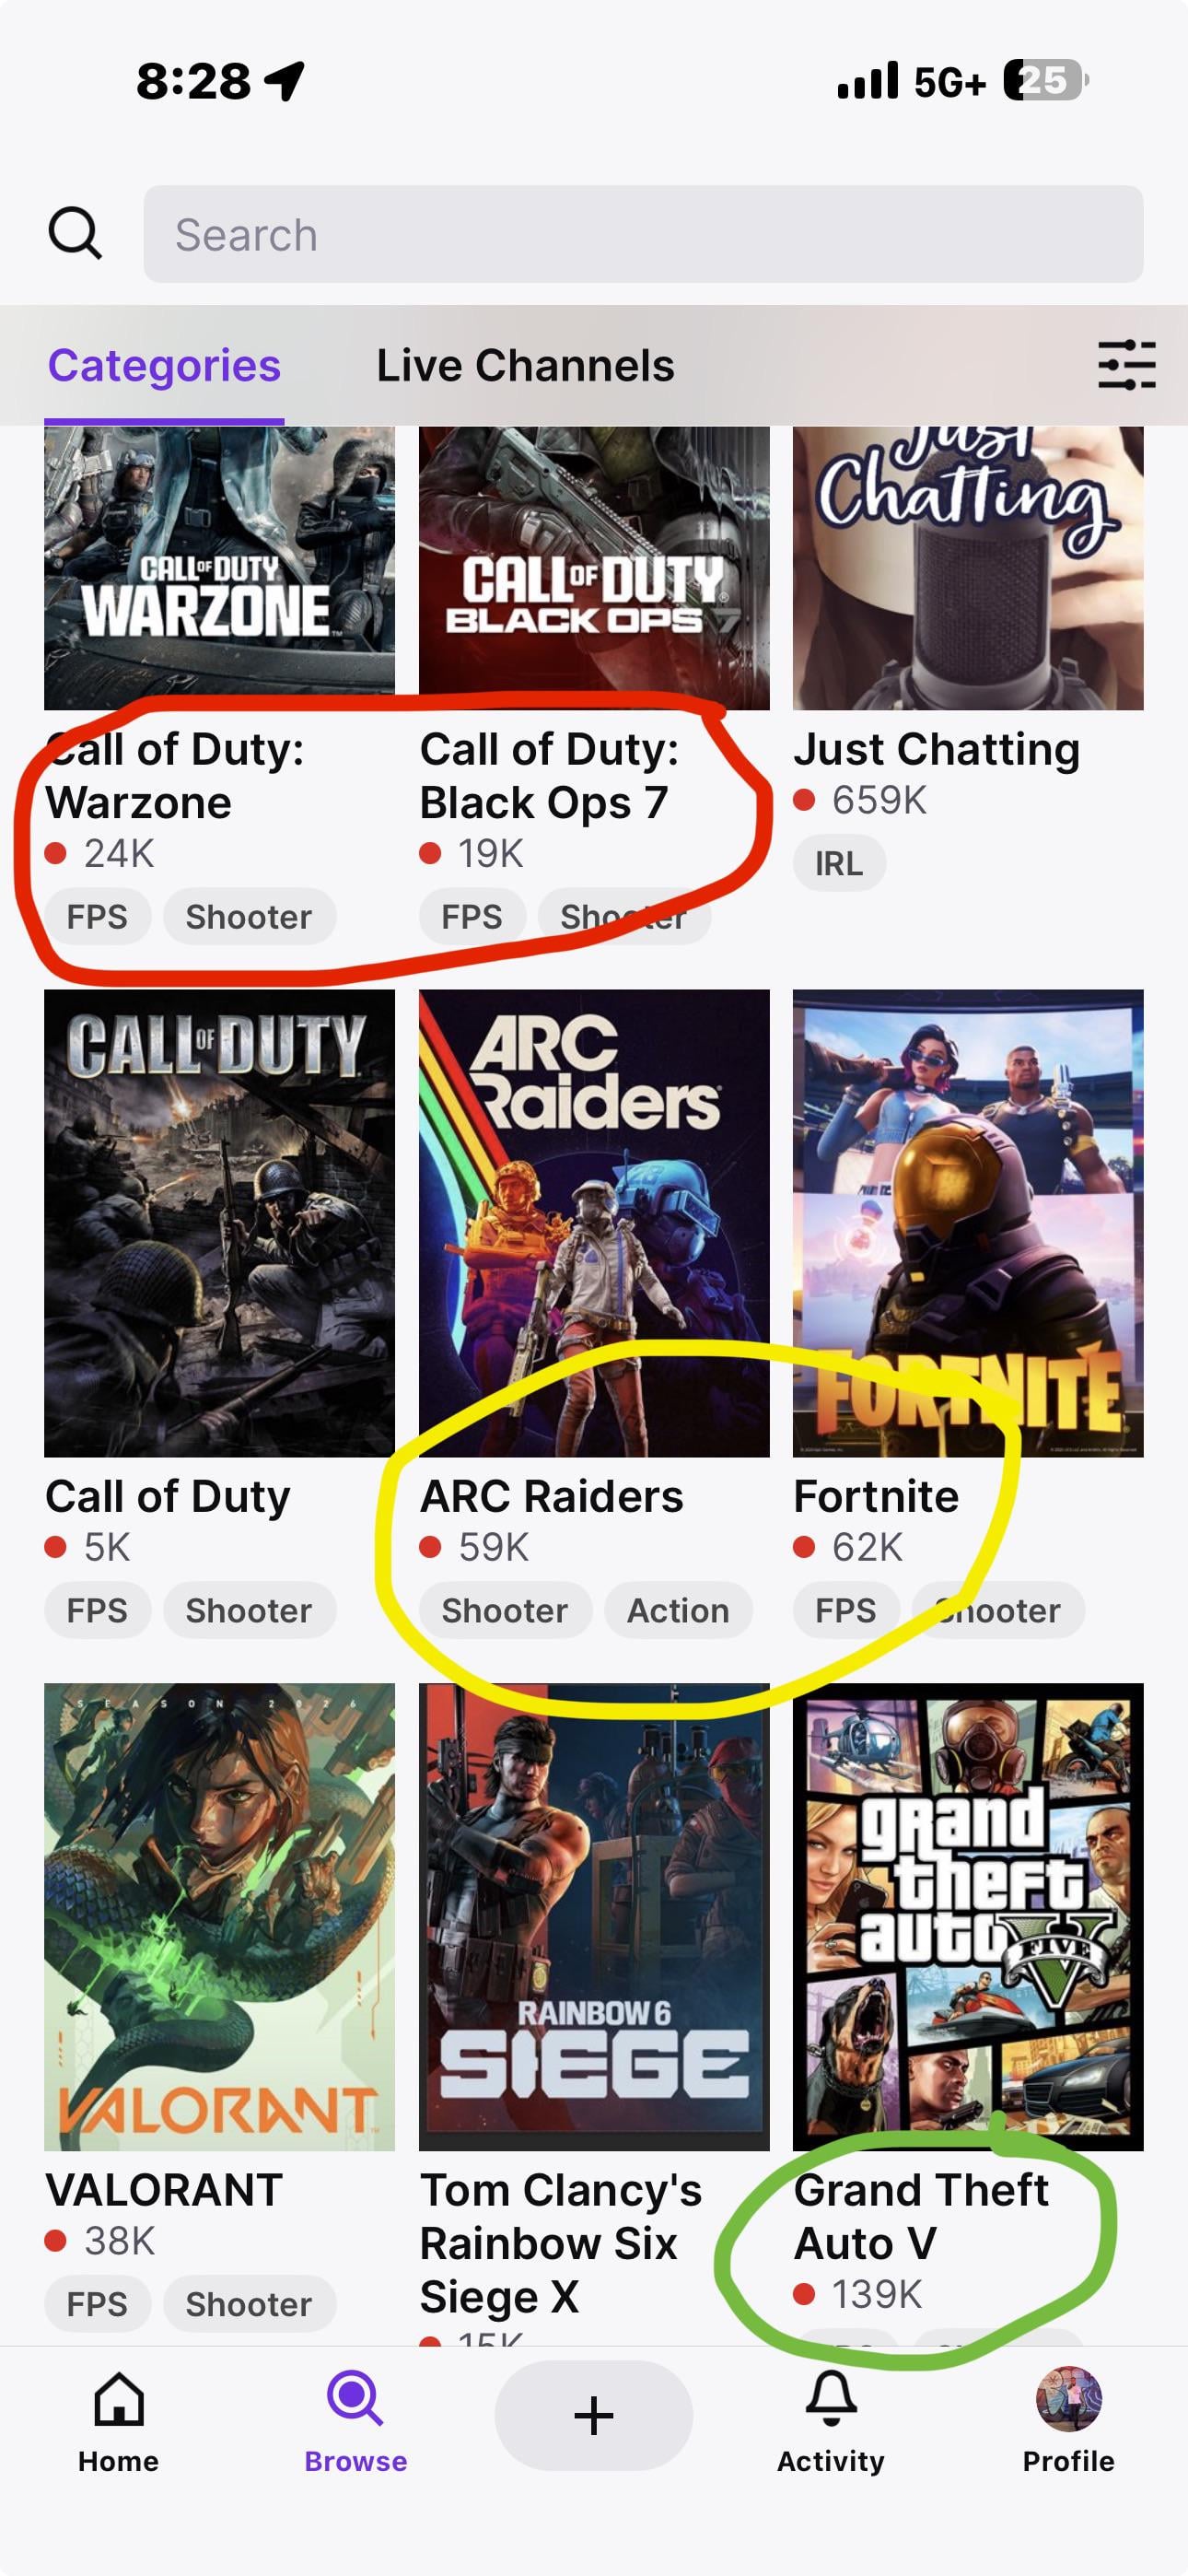The height and width of the screenshot is (2576, 1188).
Task: Tap the battery indicator in status bar
Action: pos(1046,80)
